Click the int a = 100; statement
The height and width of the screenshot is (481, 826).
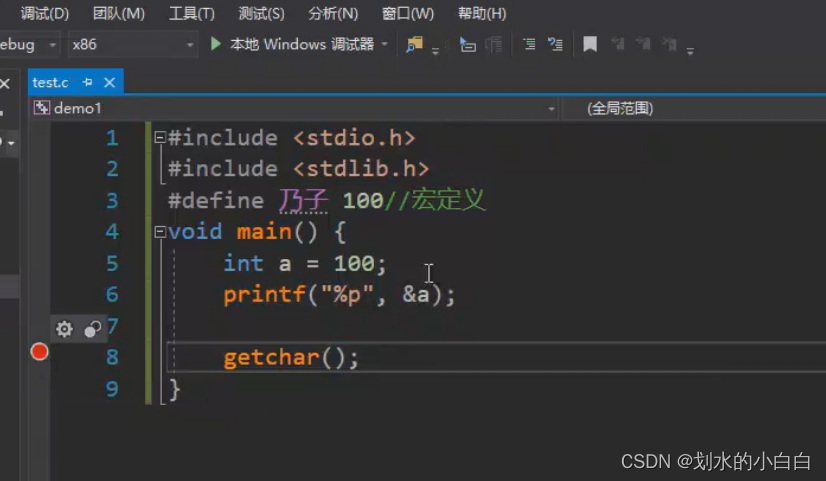tap(305, 263)
